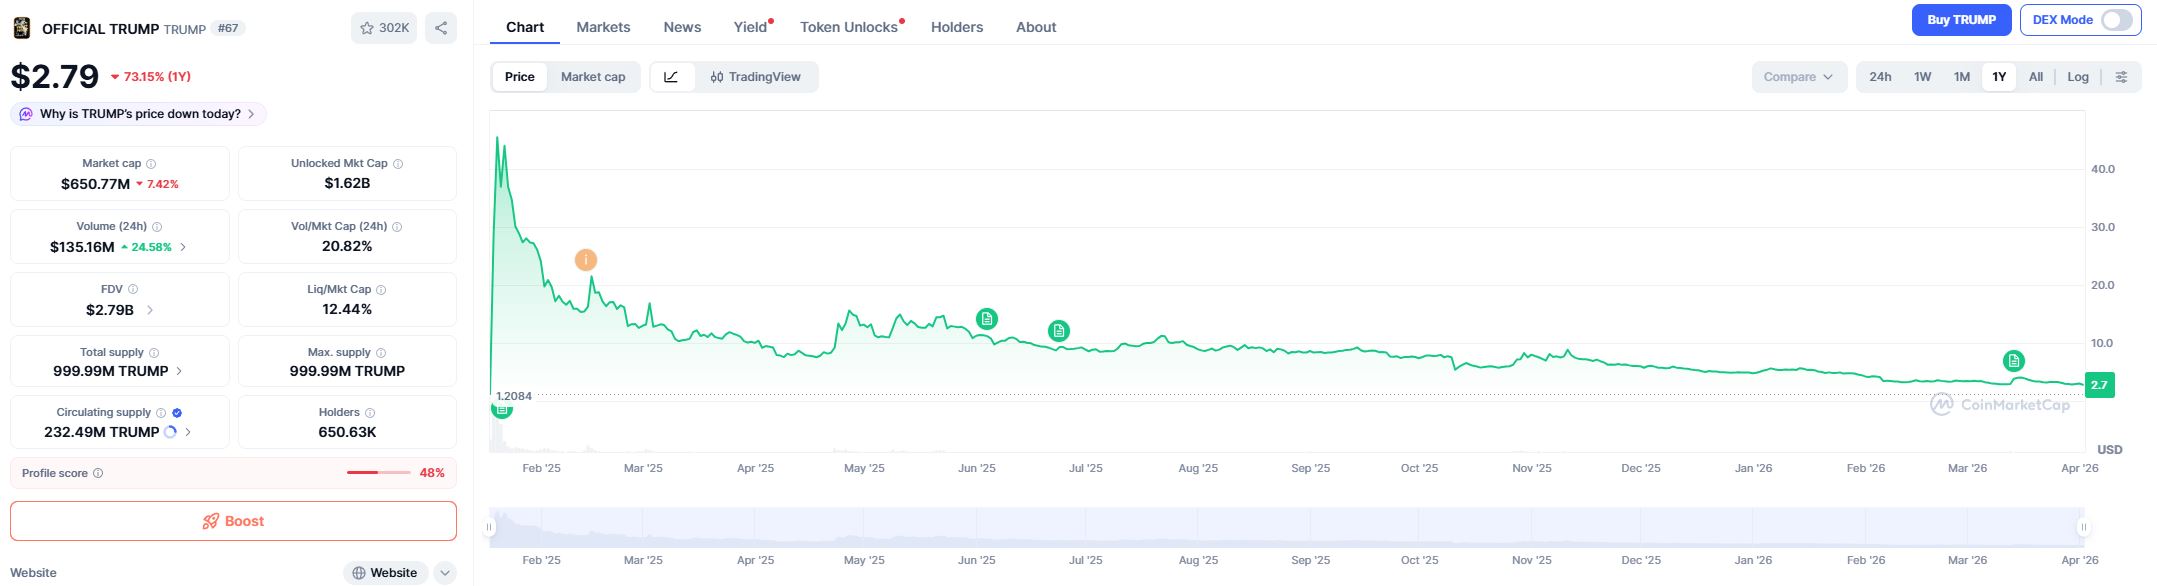This screenshot has width=2157, height=586.
Task: Click the circulating supply verified badge
Action: [177, 413]
